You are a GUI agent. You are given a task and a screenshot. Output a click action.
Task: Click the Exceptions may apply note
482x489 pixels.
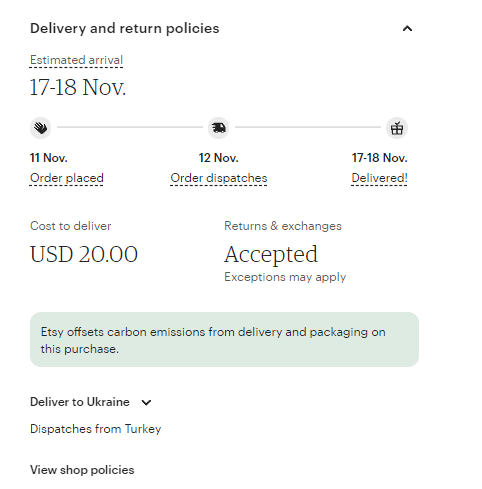pos(285,277)
